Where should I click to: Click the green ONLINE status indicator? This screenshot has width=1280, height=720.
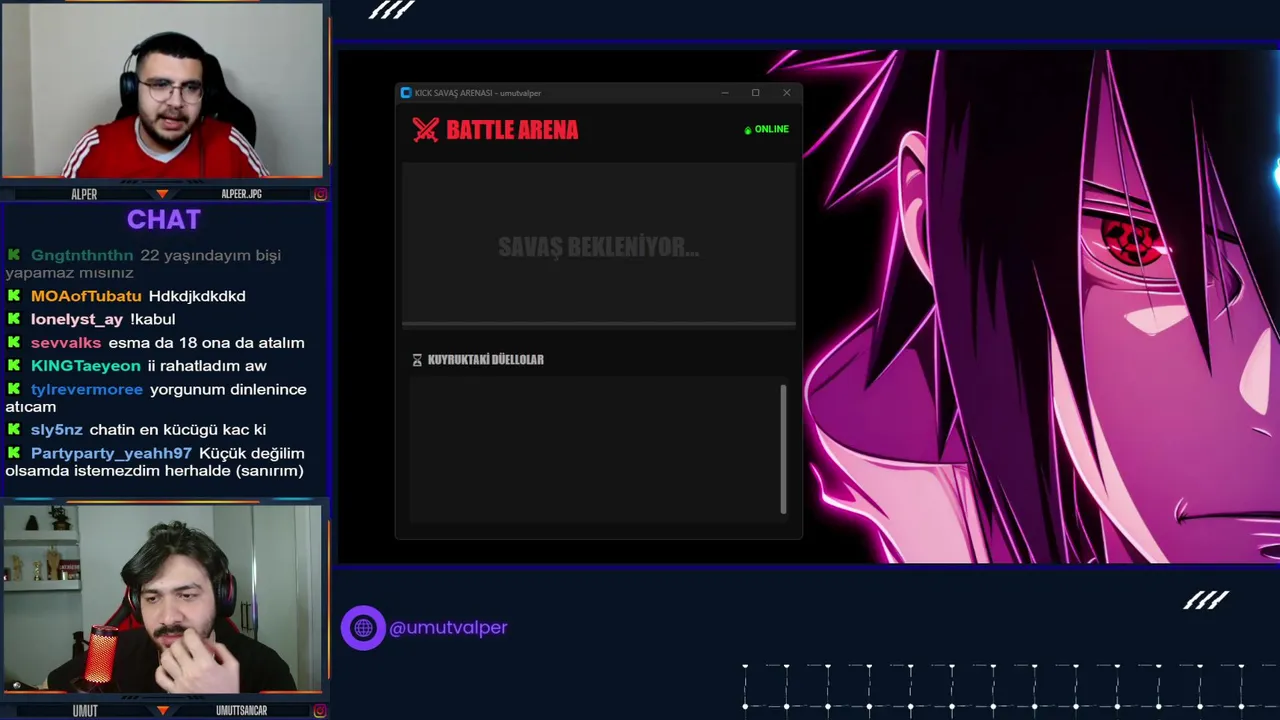(766, 129)
